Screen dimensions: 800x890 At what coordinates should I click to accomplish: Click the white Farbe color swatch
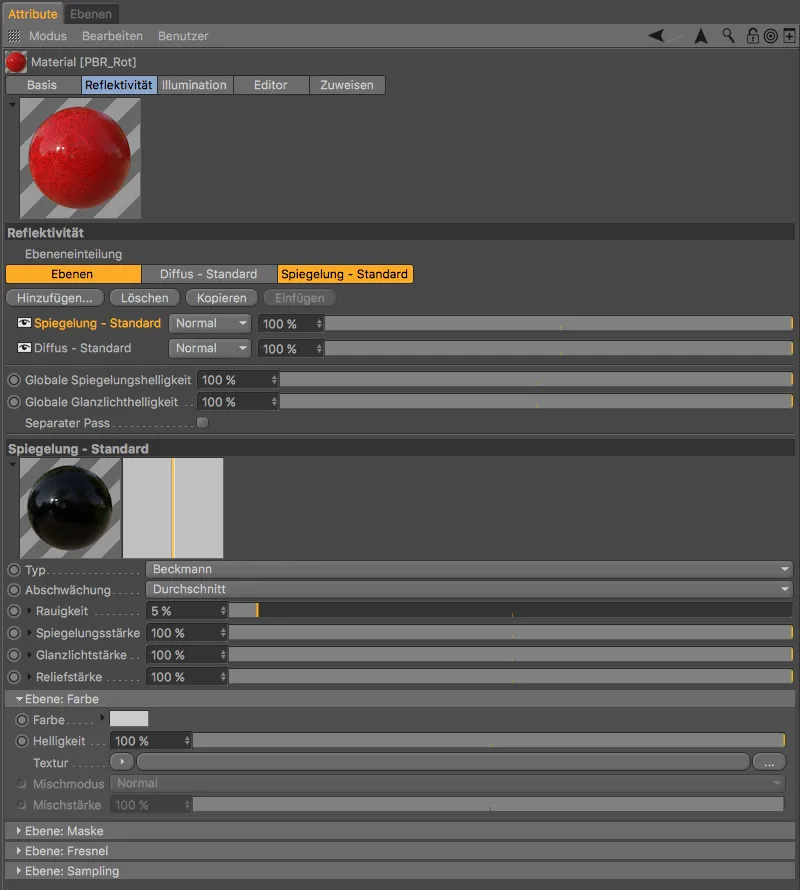coord(131,718)
